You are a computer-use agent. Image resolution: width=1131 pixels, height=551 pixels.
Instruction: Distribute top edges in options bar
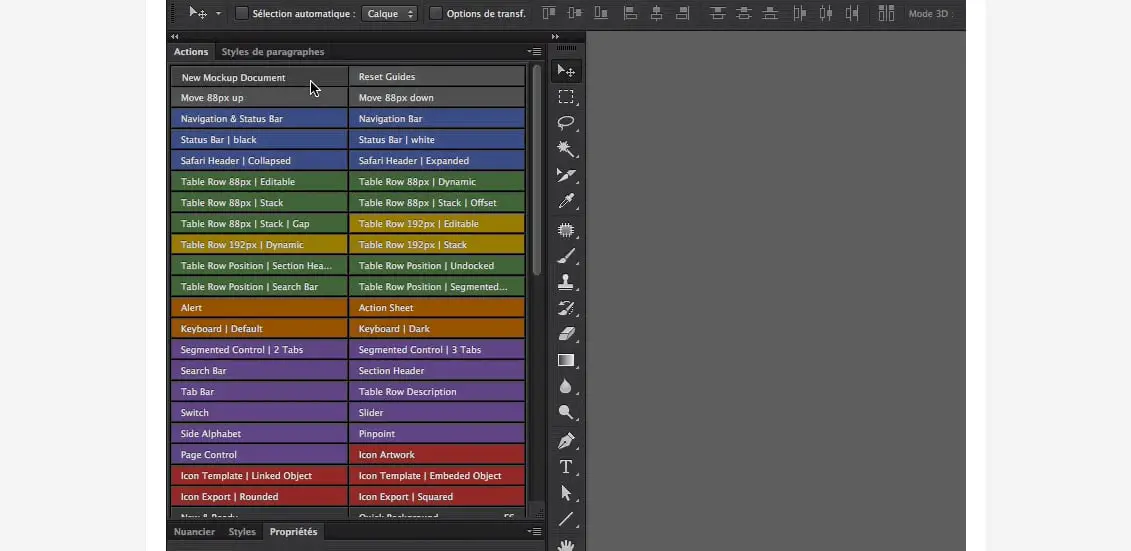tap(717, 13)
